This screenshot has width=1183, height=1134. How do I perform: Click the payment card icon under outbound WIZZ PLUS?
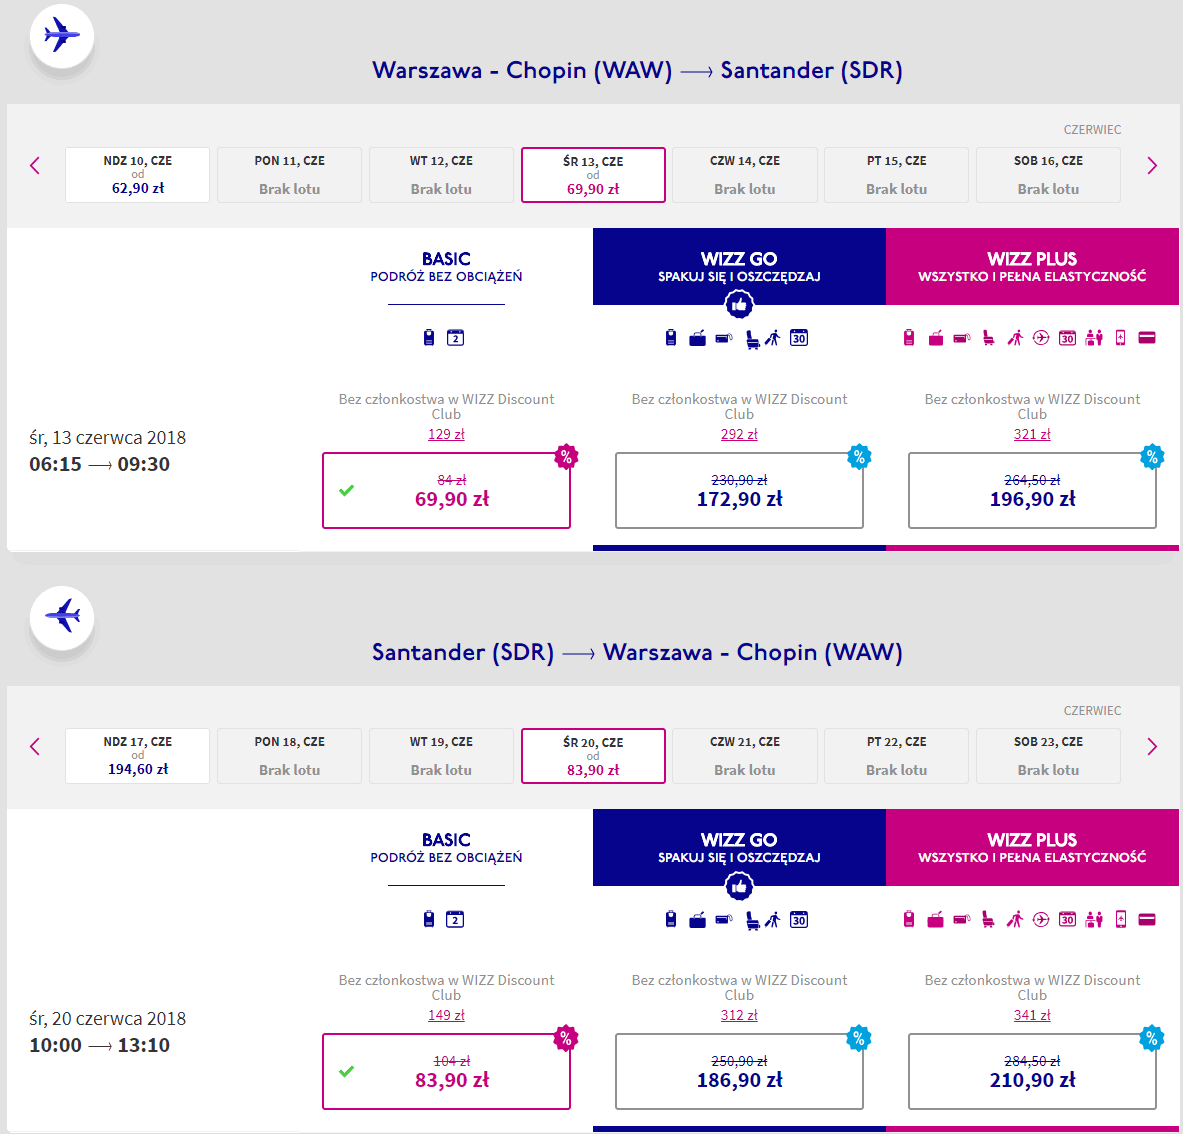click(1147, 338)
